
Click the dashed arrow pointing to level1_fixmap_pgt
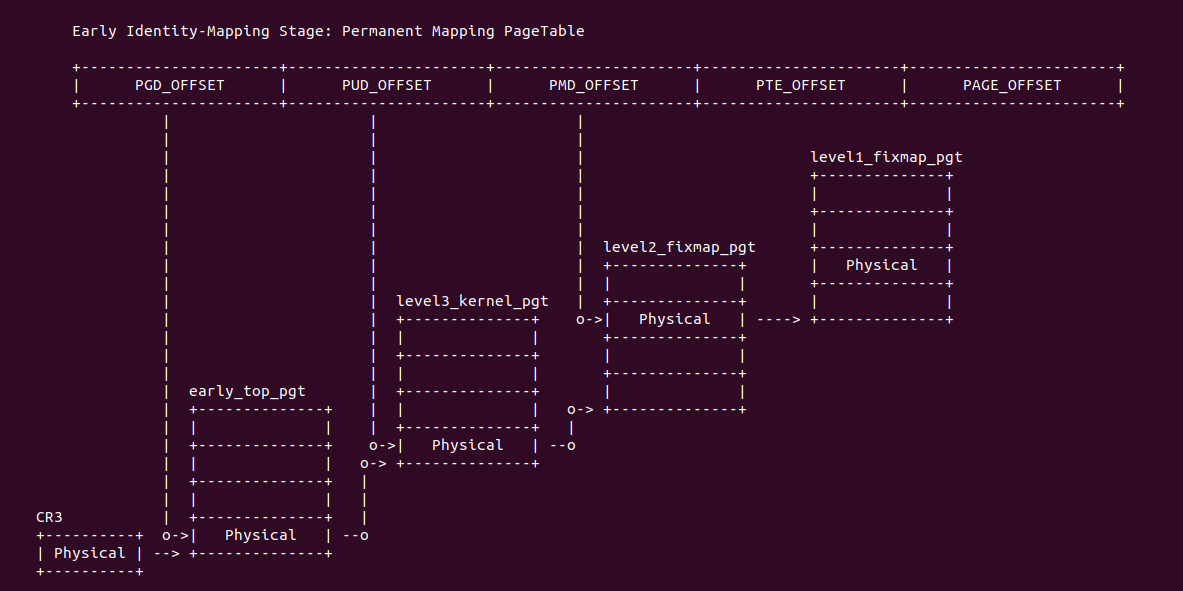coord(779,320)
